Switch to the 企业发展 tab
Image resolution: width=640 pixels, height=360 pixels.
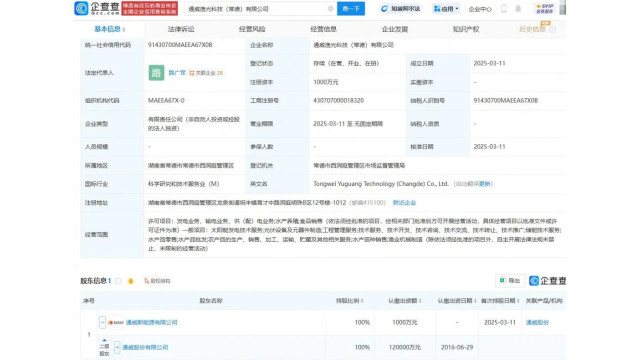click(395, 29)
